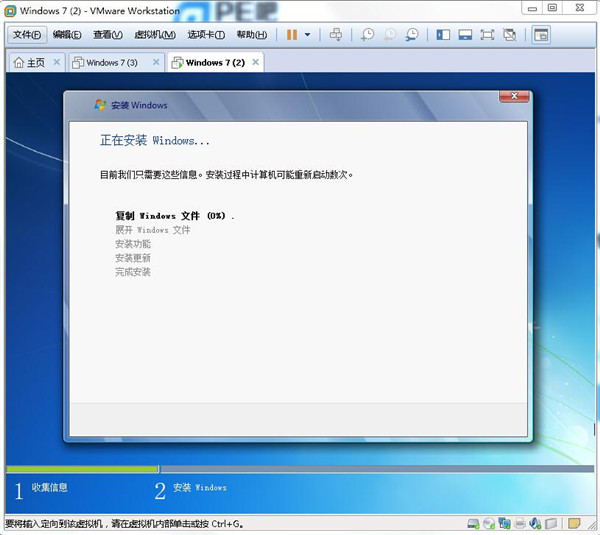600x535 pixels.
Task: Close the Windows 7 (2) tab
Action: coord(256,62)
